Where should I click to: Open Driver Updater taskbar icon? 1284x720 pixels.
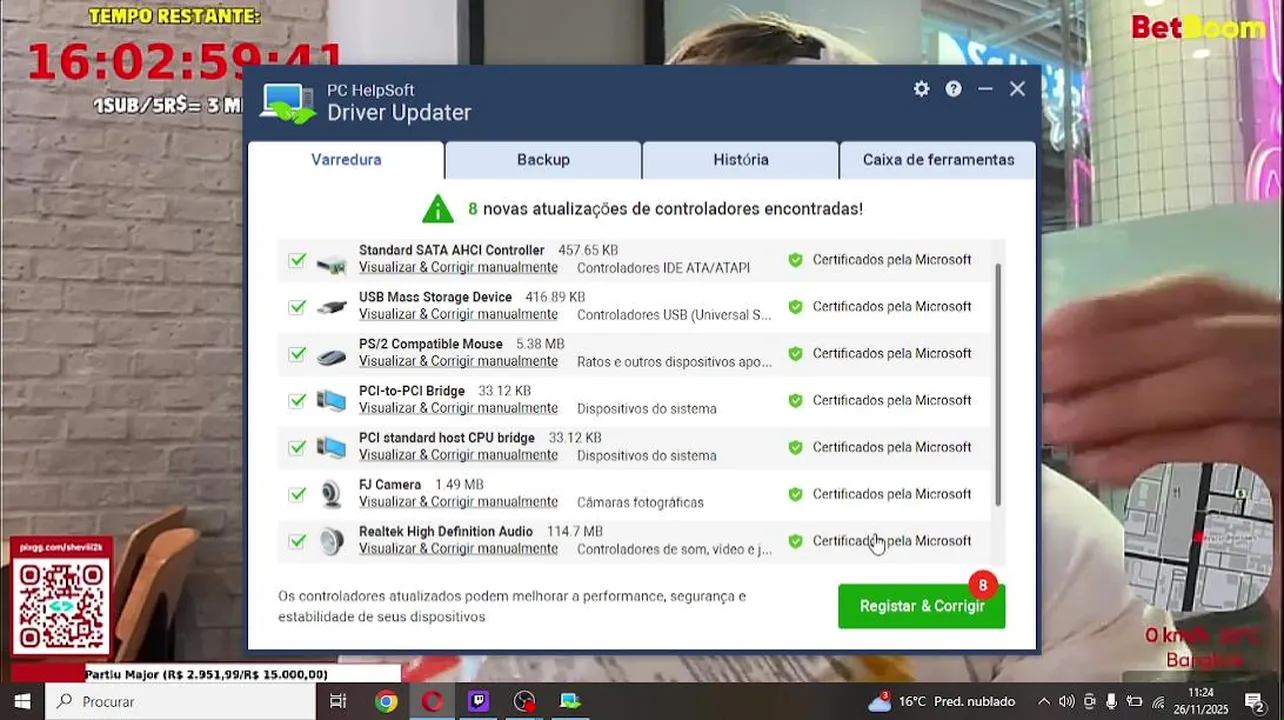click(x=570, y=701)
